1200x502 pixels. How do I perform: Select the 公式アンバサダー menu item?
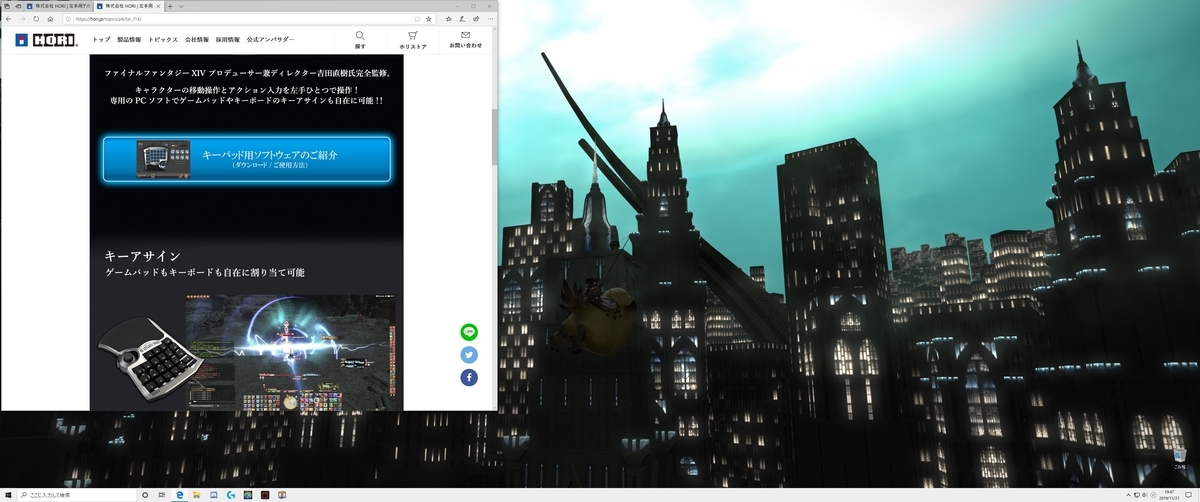(271, 39)
